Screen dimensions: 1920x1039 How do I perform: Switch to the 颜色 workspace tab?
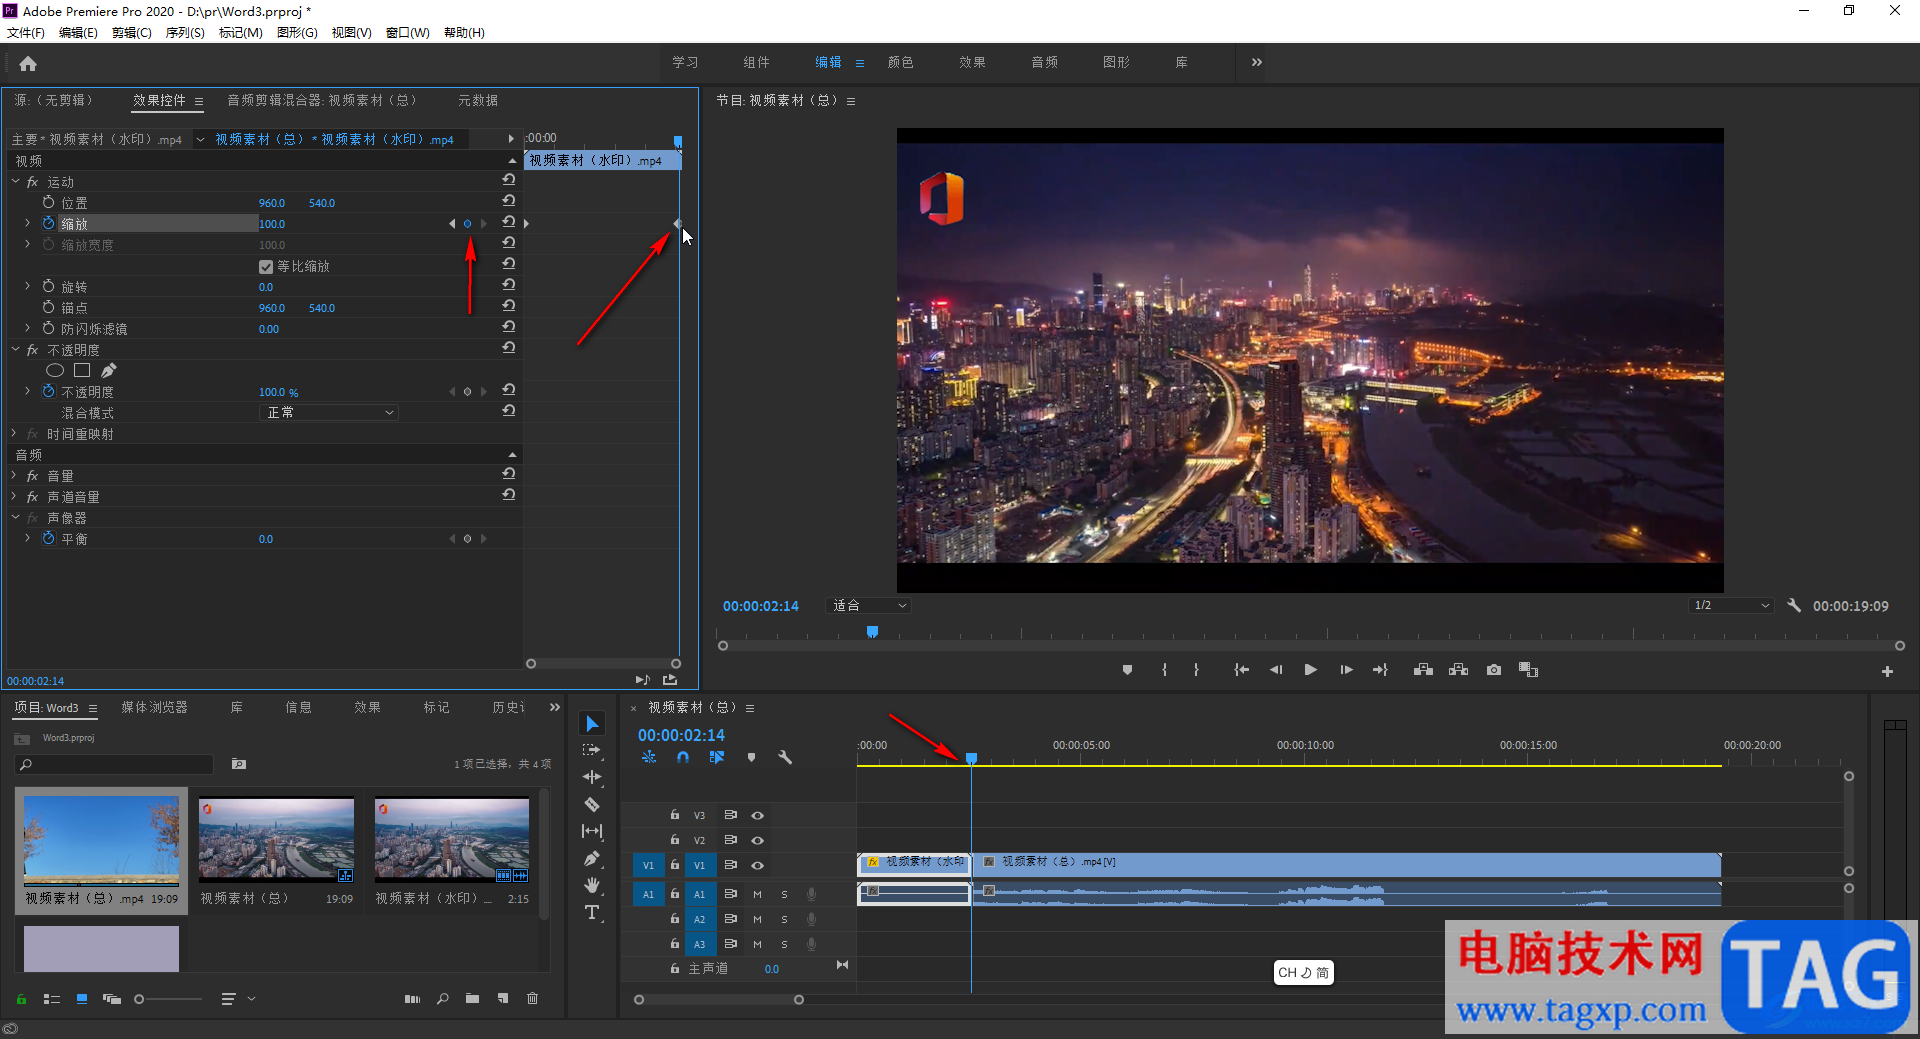pyautogui.click(x=900, y=62)
